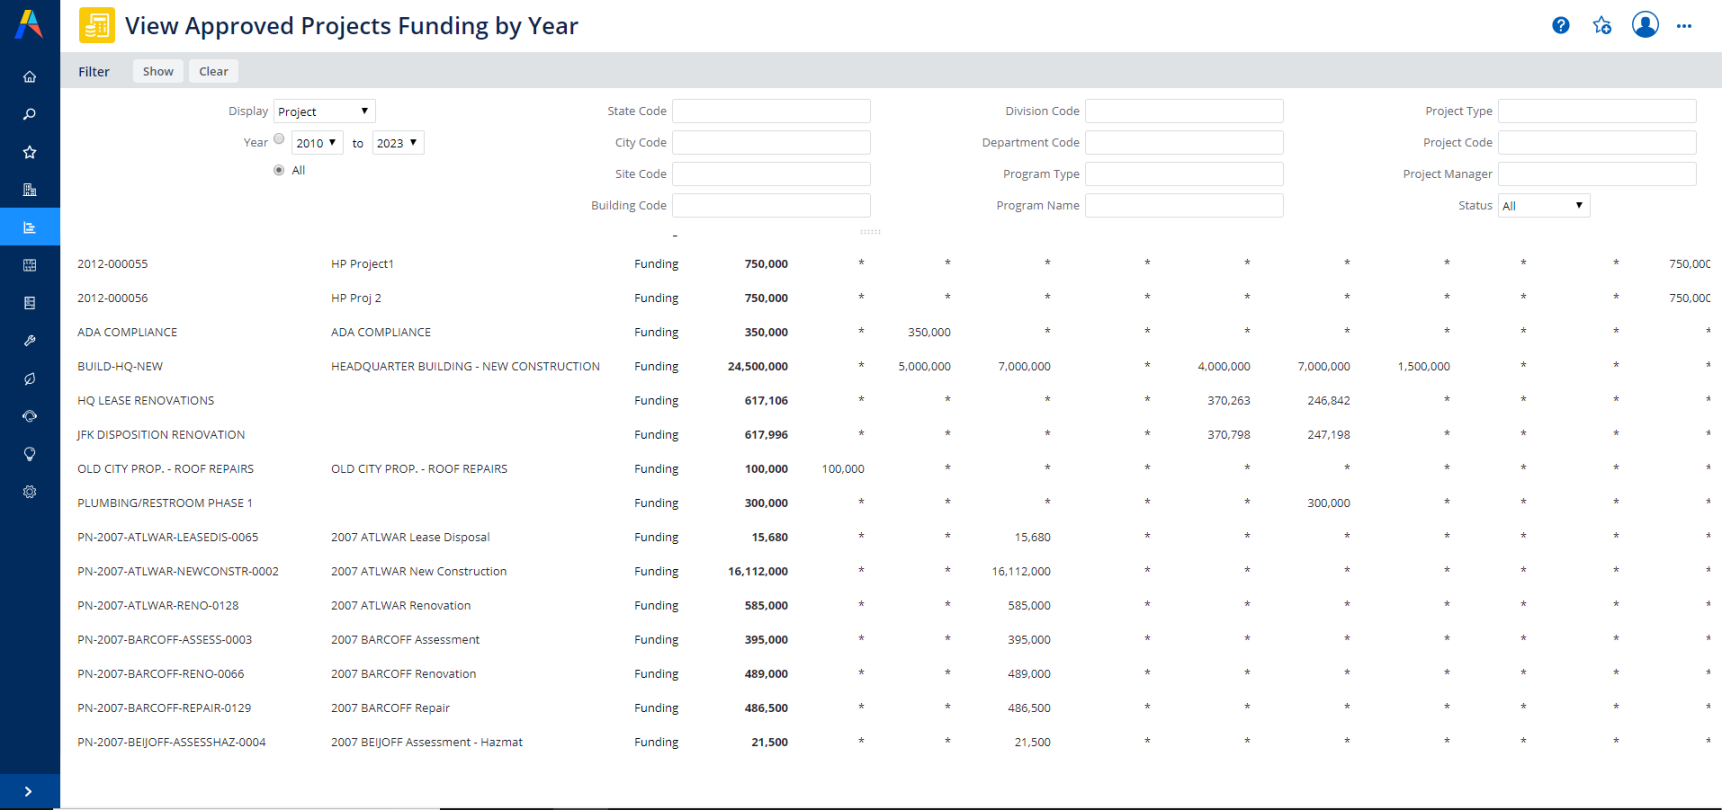Click the wrench maintenance sidebar icon
The width and height of the screenshot is (1723, 811).
click(x=30, y=341)
